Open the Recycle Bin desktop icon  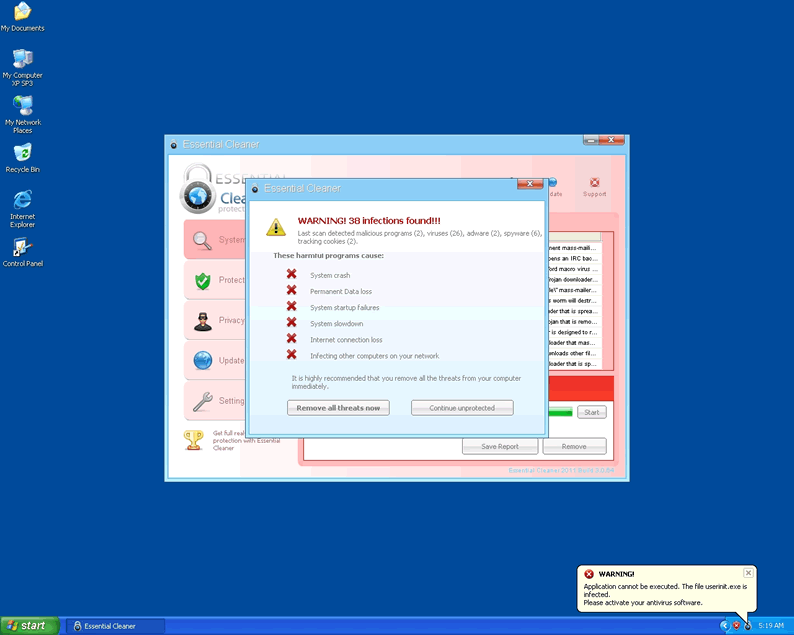pyautogui.click(x=22, y=153)
